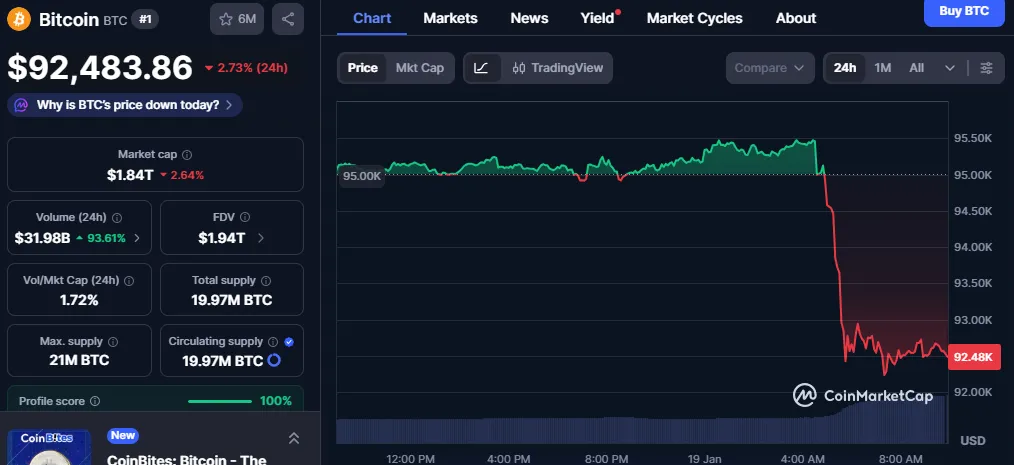This screenshot has height=465, width=1014.
Task: Click the 1.72% Vol/Mkt Cap value
Action: (x=79, y=300)
